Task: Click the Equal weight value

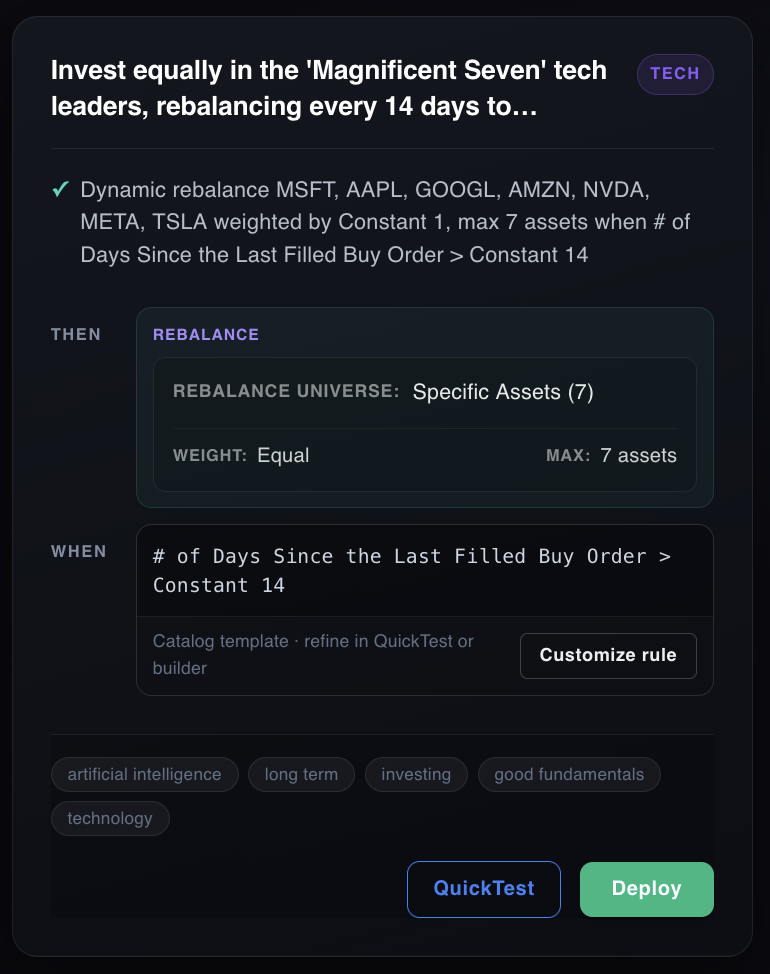Action: [x=283, y=456]
